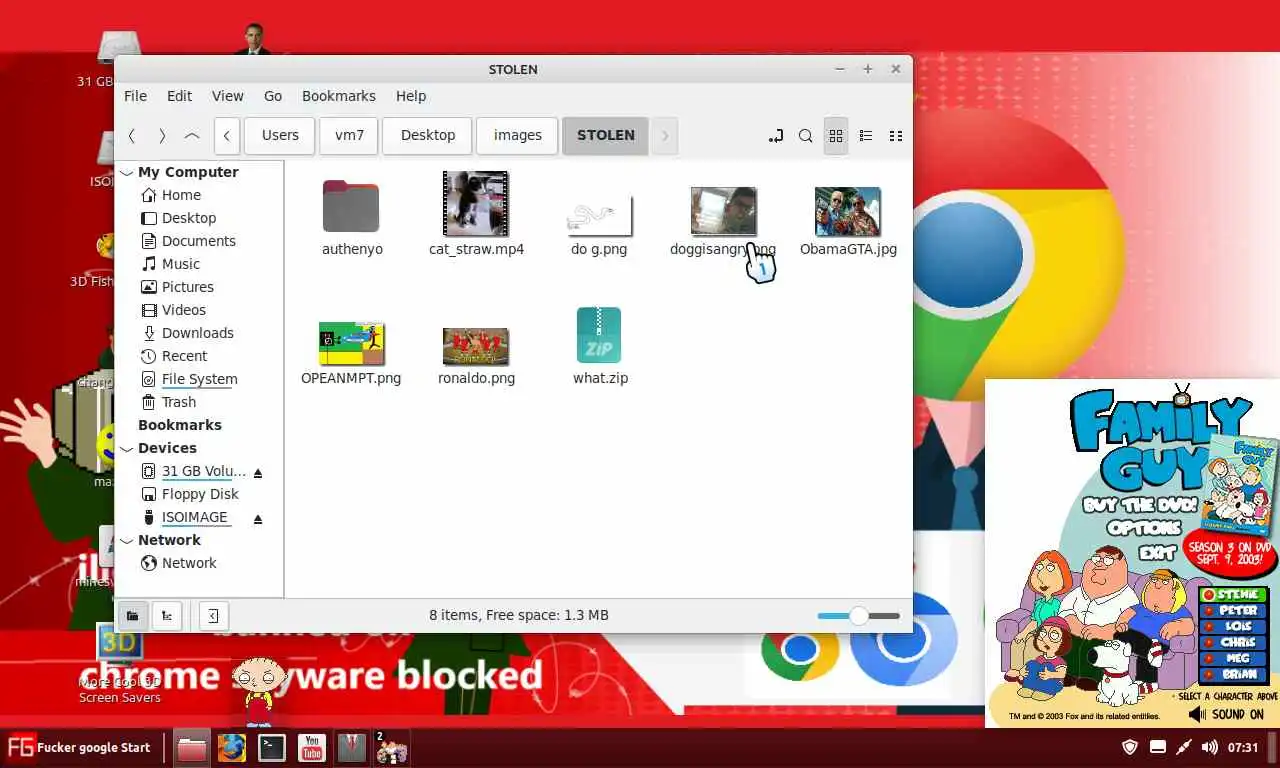The image size is (1280, 768).
Task: Click the shield tray icon
Action: (x=1130, y=747)
